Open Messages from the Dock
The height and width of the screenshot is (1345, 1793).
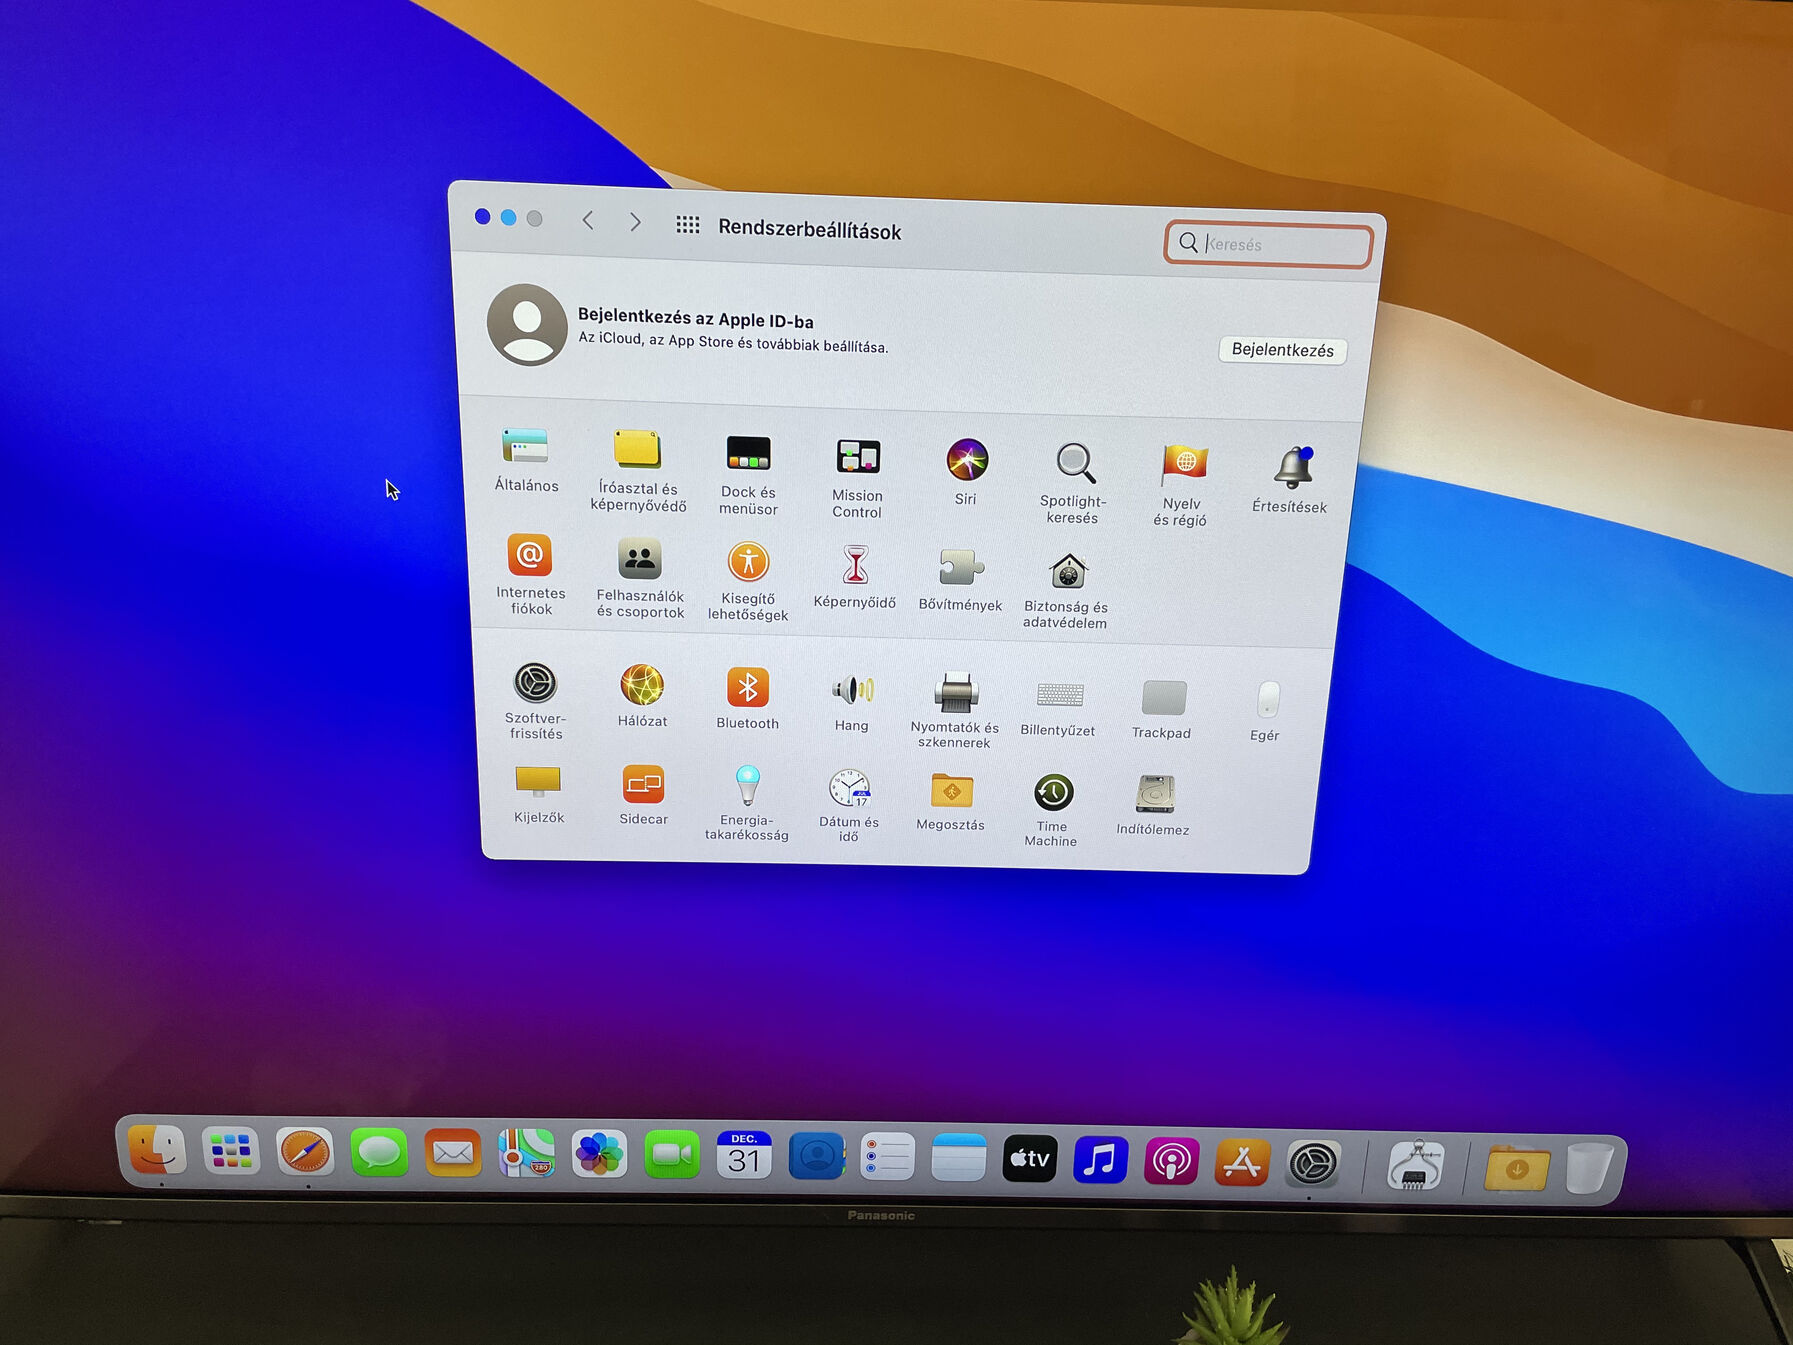coord(379,1153)
